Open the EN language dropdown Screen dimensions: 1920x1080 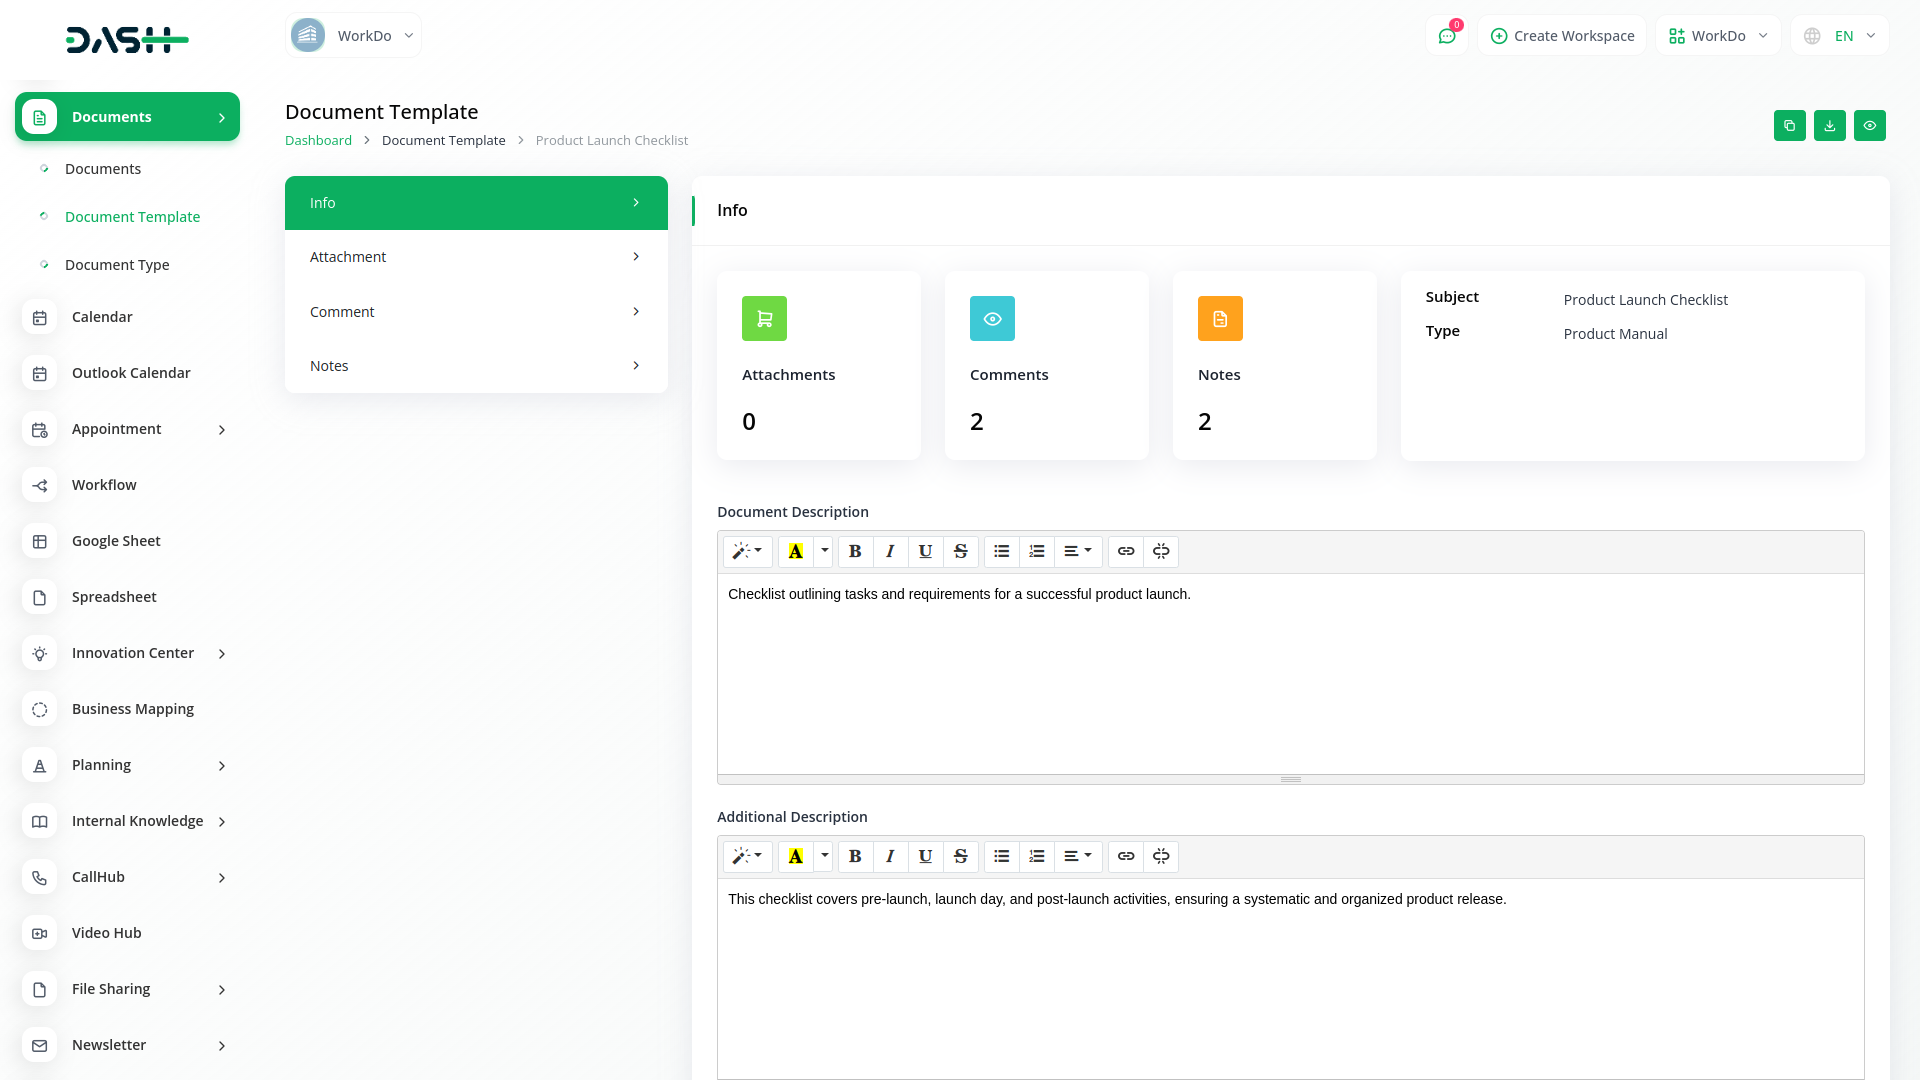1840,36
